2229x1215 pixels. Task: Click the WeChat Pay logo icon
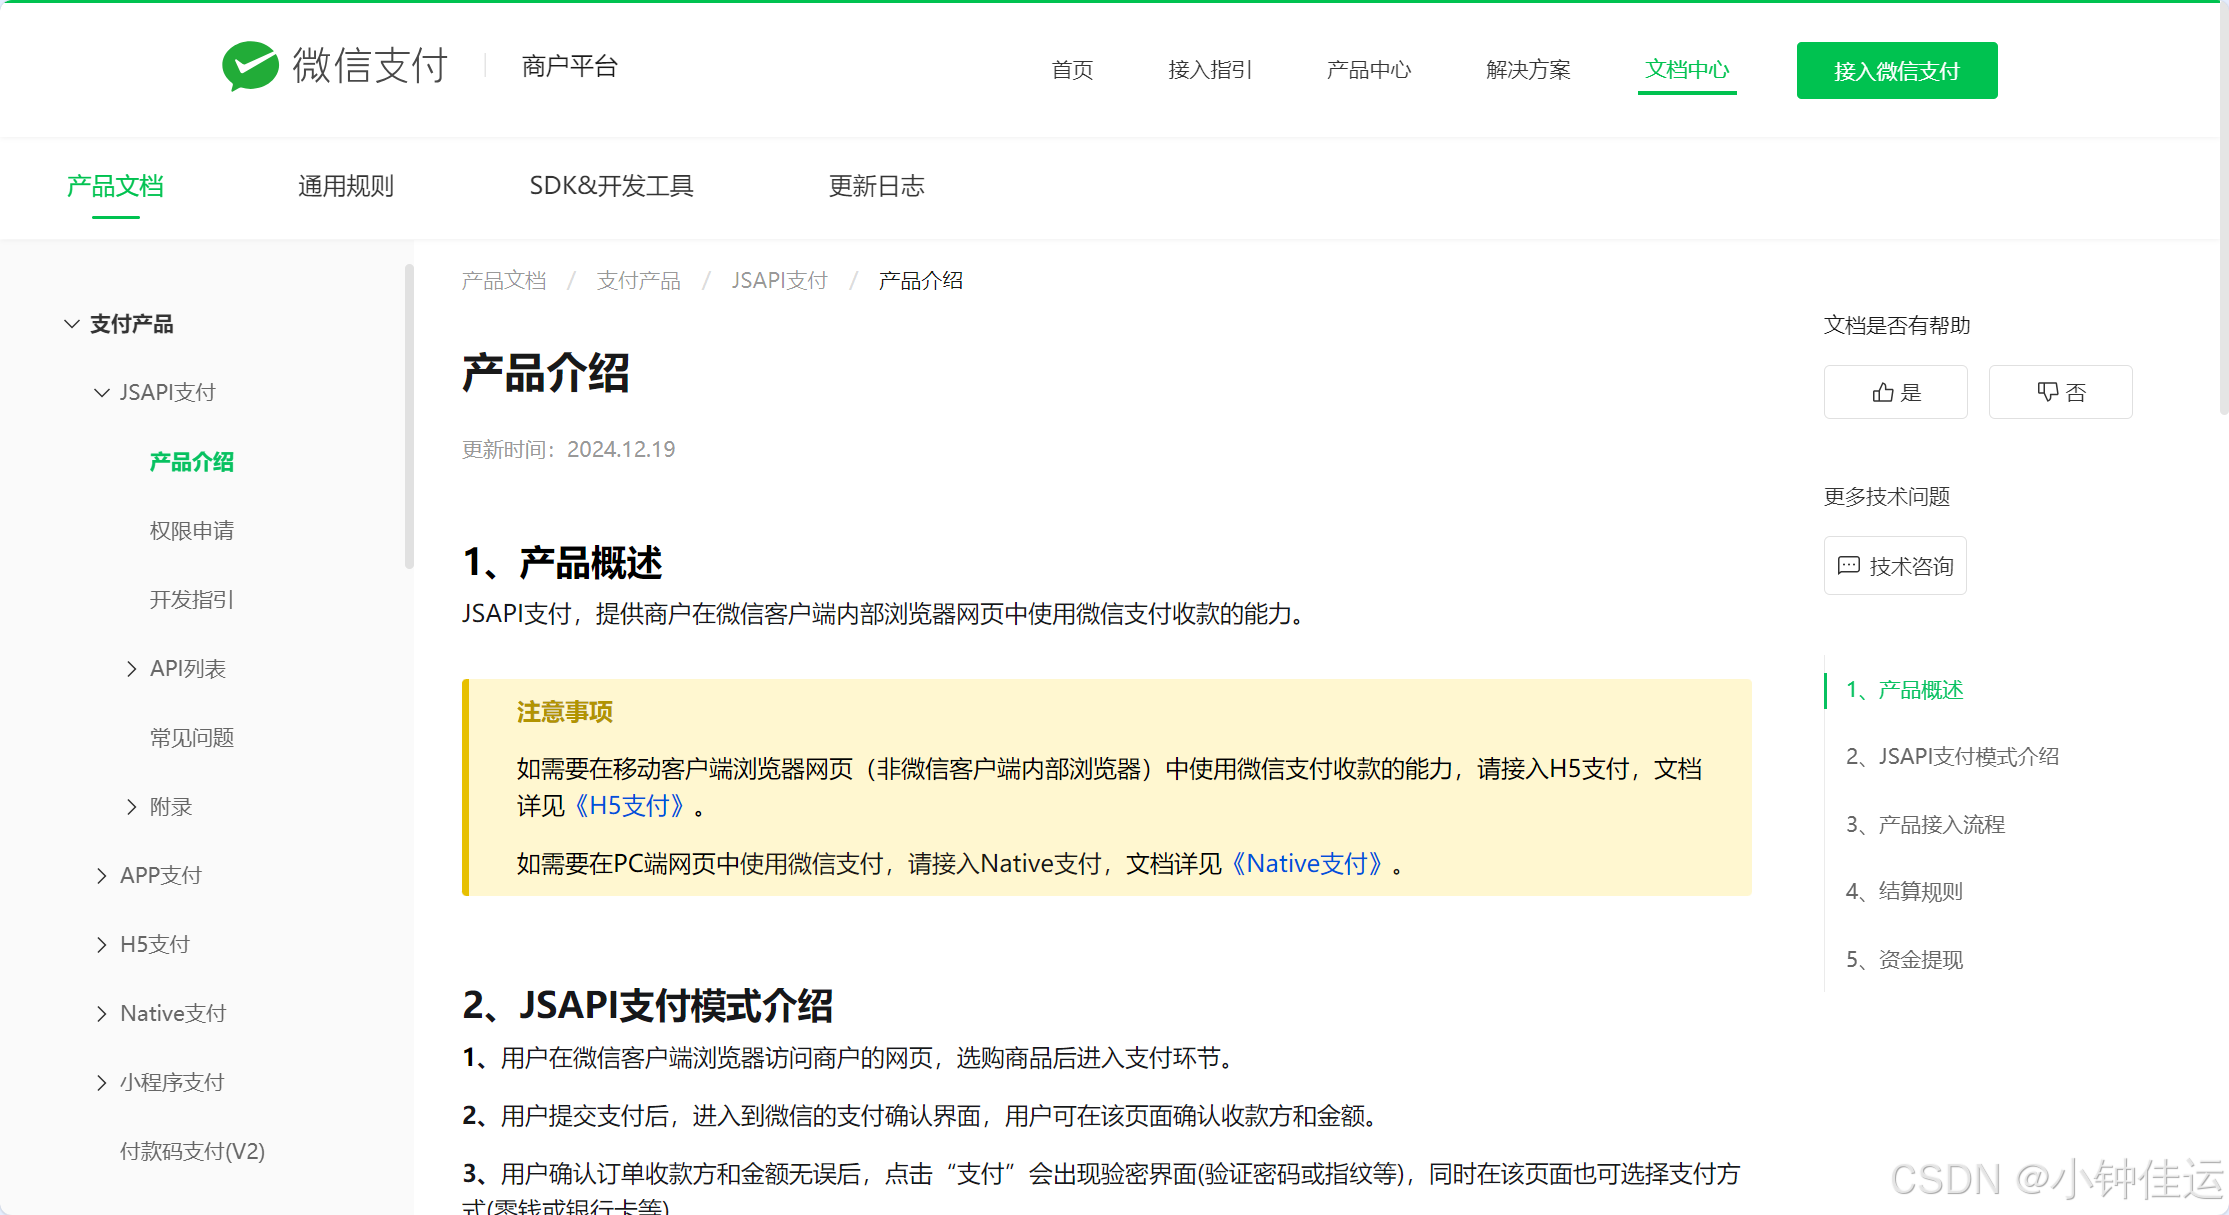tap(250, 66)
